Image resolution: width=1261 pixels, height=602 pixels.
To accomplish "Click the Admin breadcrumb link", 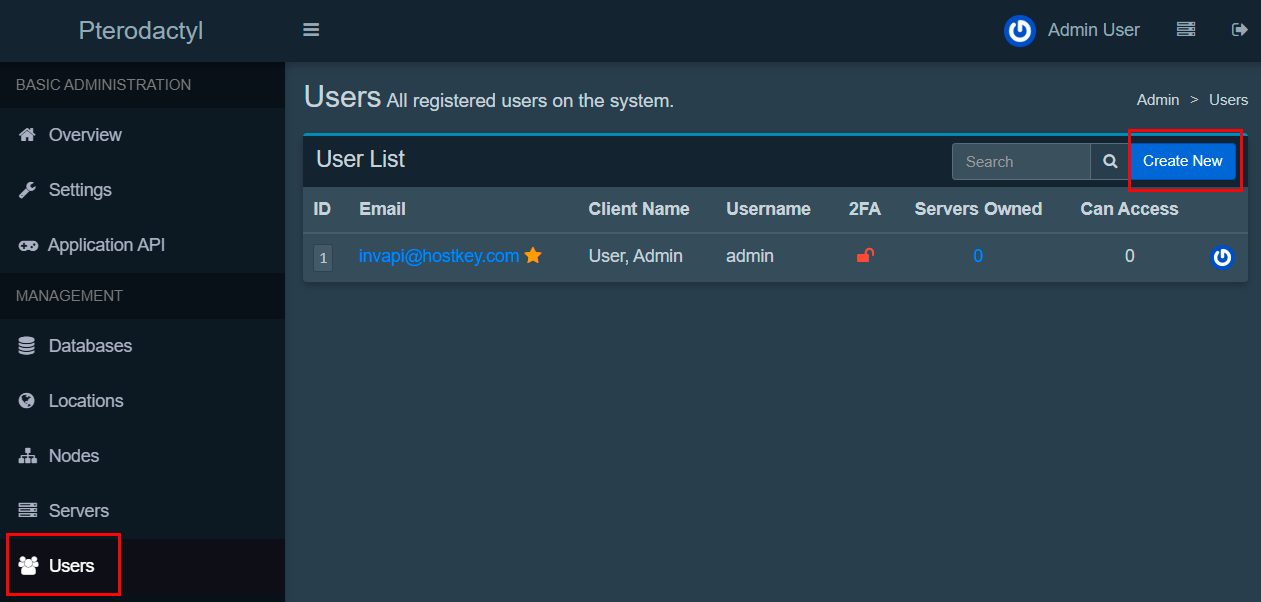I will point(1158,100).
